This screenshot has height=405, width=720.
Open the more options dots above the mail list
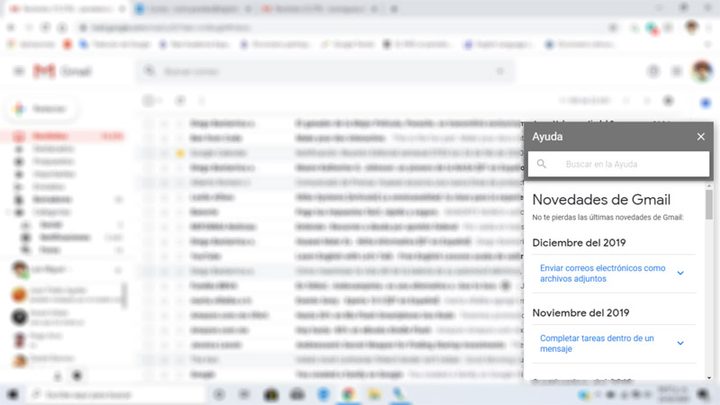click(202, 101)
